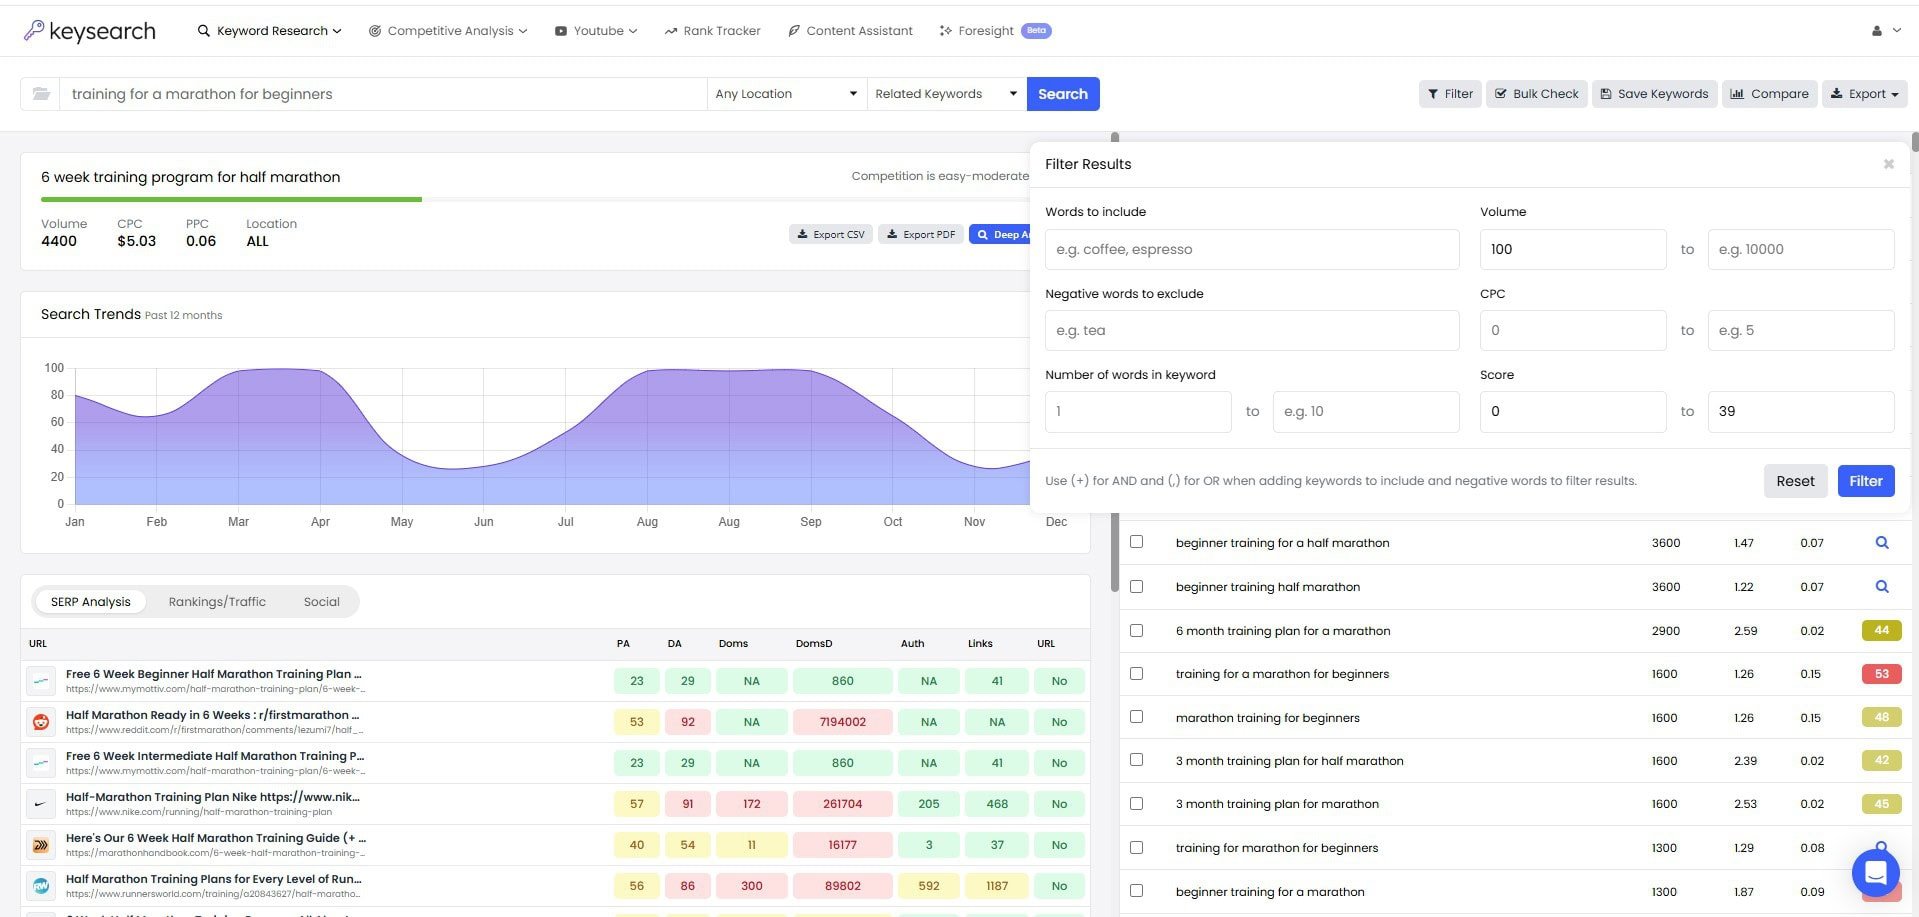Expand the Related Keywords dropdown
Screen dimensions: 1919x917
[944, 93]
